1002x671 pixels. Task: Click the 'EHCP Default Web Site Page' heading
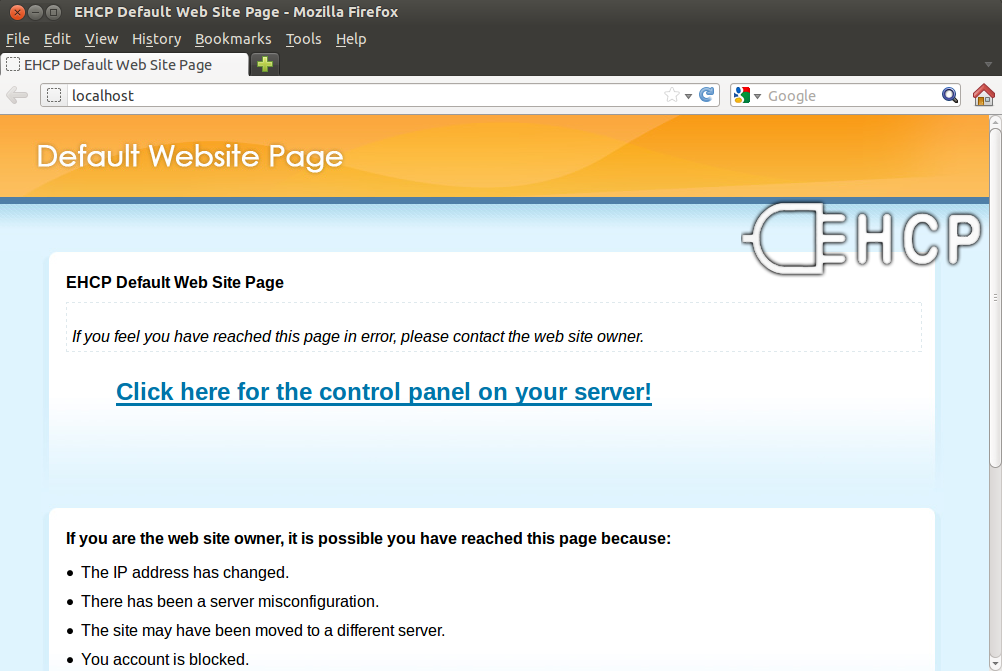click(174, 282)
